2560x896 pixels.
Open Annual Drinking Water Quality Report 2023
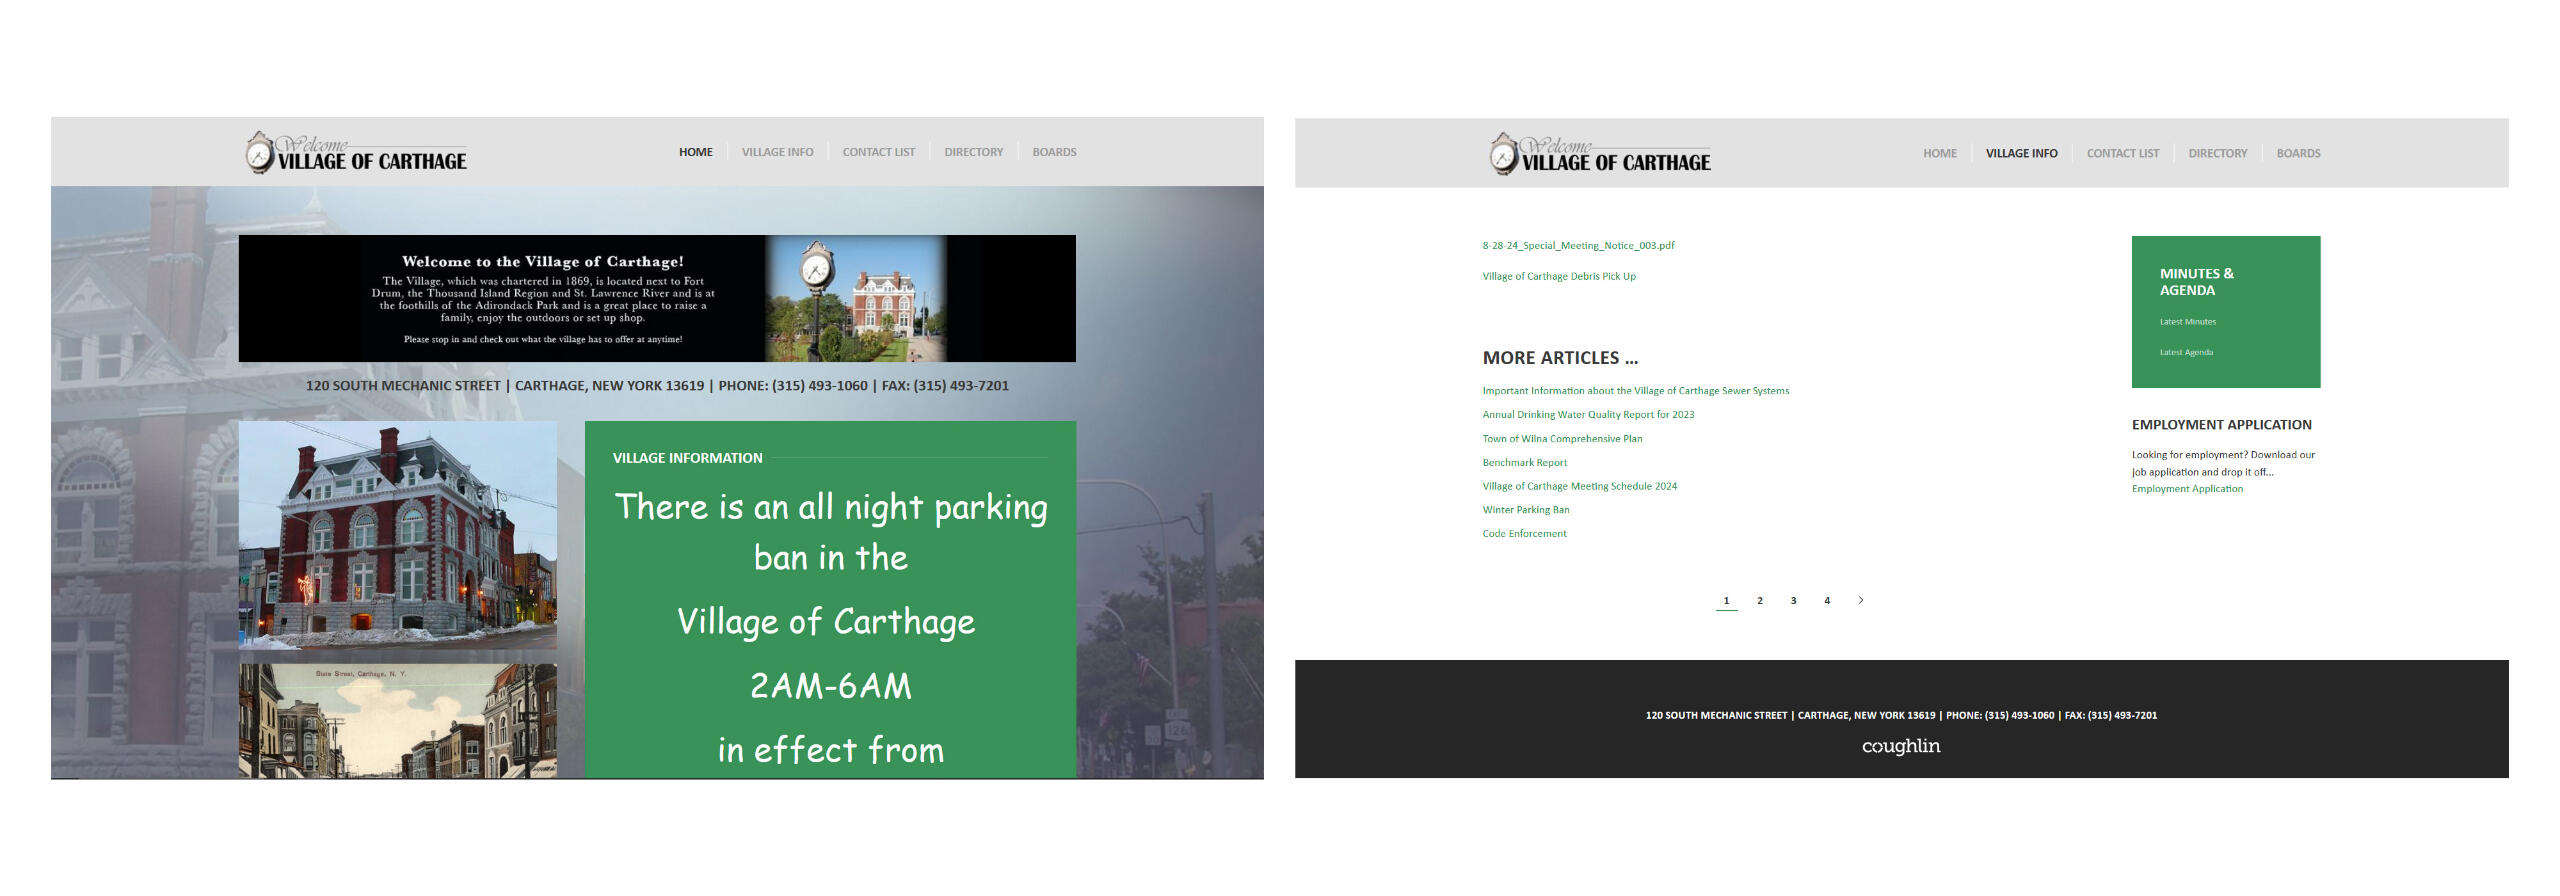coord(1588,415)
